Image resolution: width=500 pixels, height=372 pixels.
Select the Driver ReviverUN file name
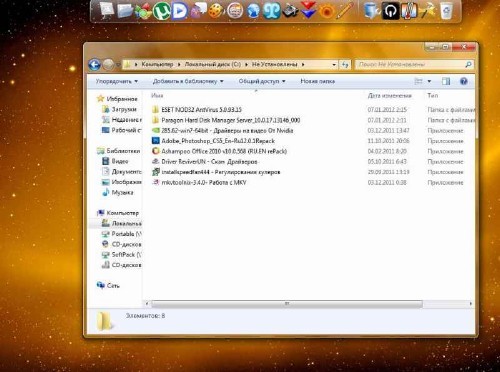click(209, 162)
